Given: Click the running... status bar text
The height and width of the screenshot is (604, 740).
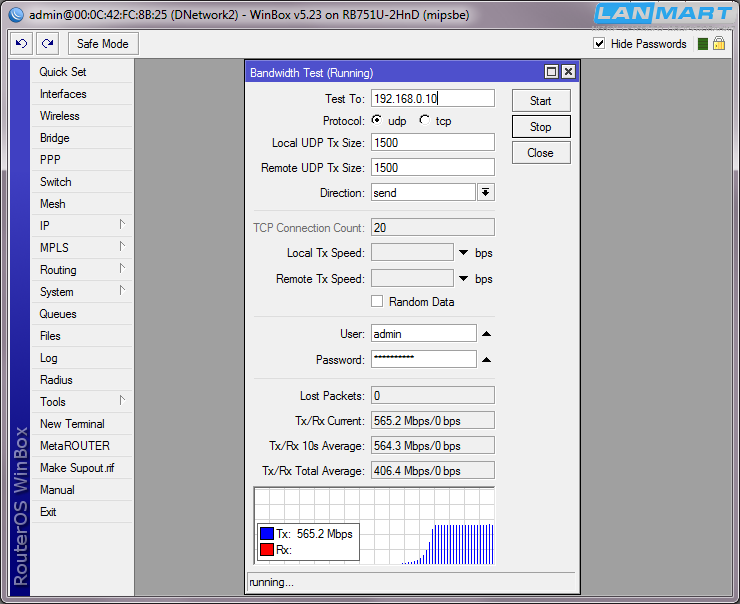Looking at the screenshot, I should (271, 582).
